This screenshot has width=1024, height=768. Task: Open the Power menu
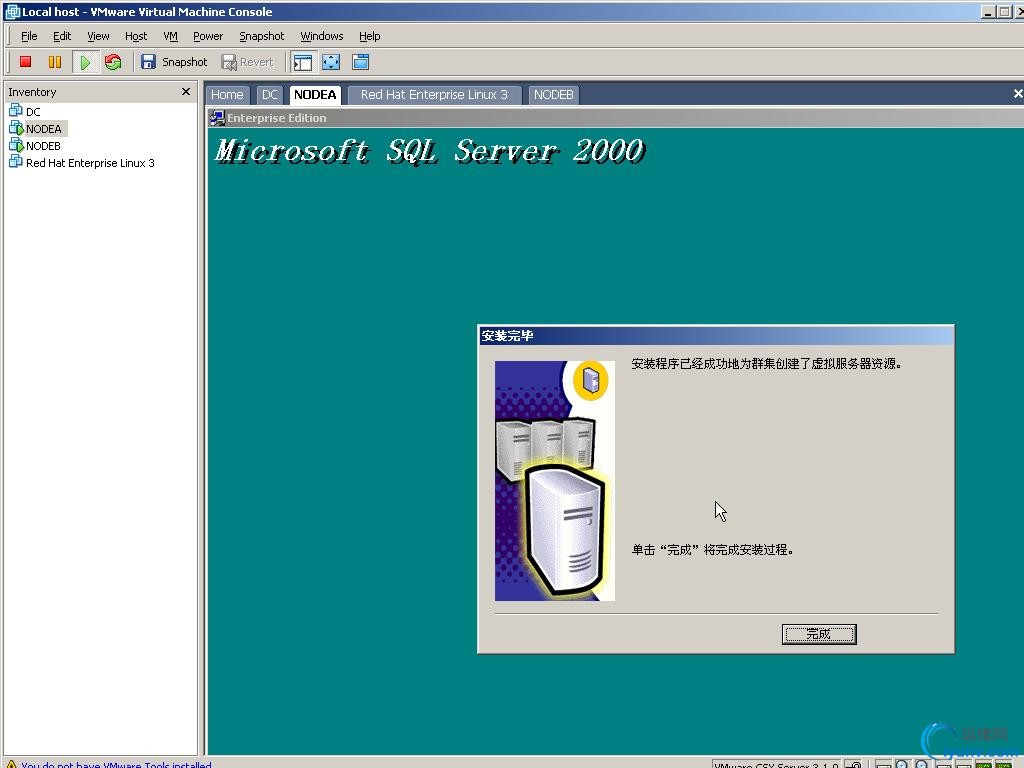click(x=208, y=36)
